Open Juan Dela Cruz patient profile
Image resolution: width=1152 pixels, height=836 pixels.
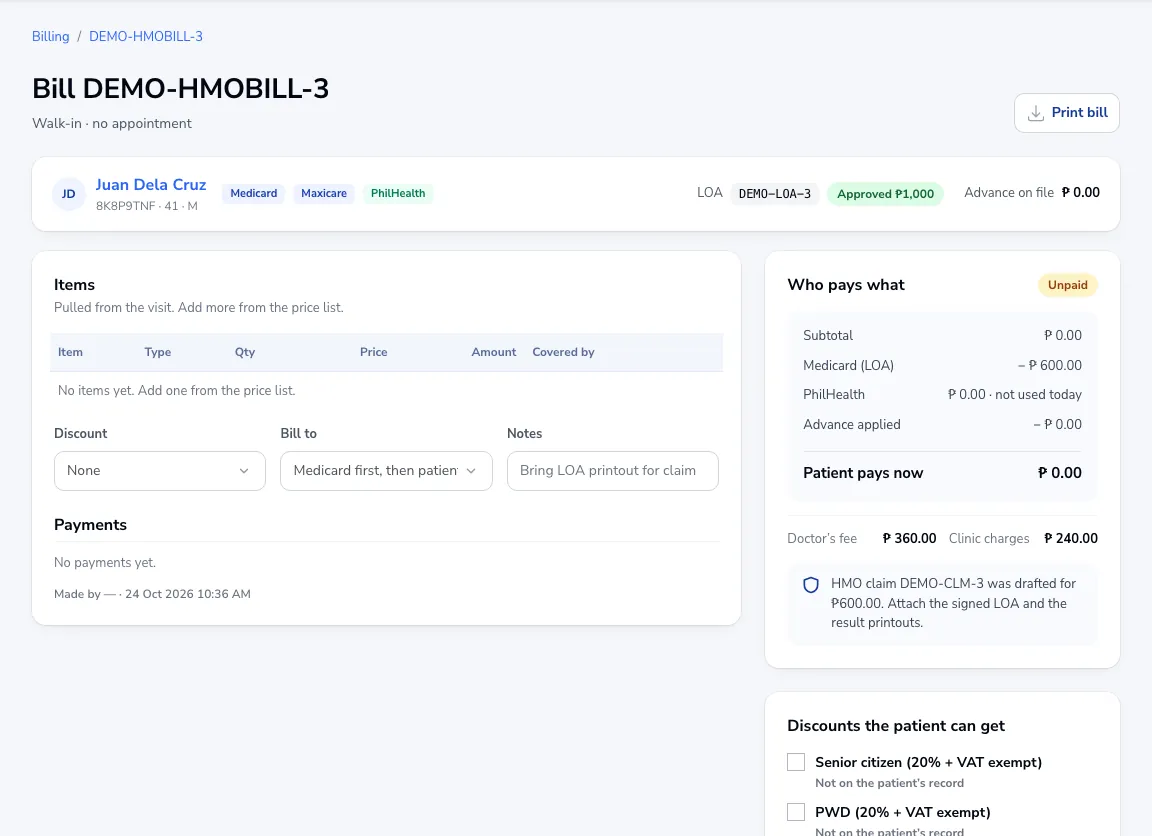click(x=151, y=185)
